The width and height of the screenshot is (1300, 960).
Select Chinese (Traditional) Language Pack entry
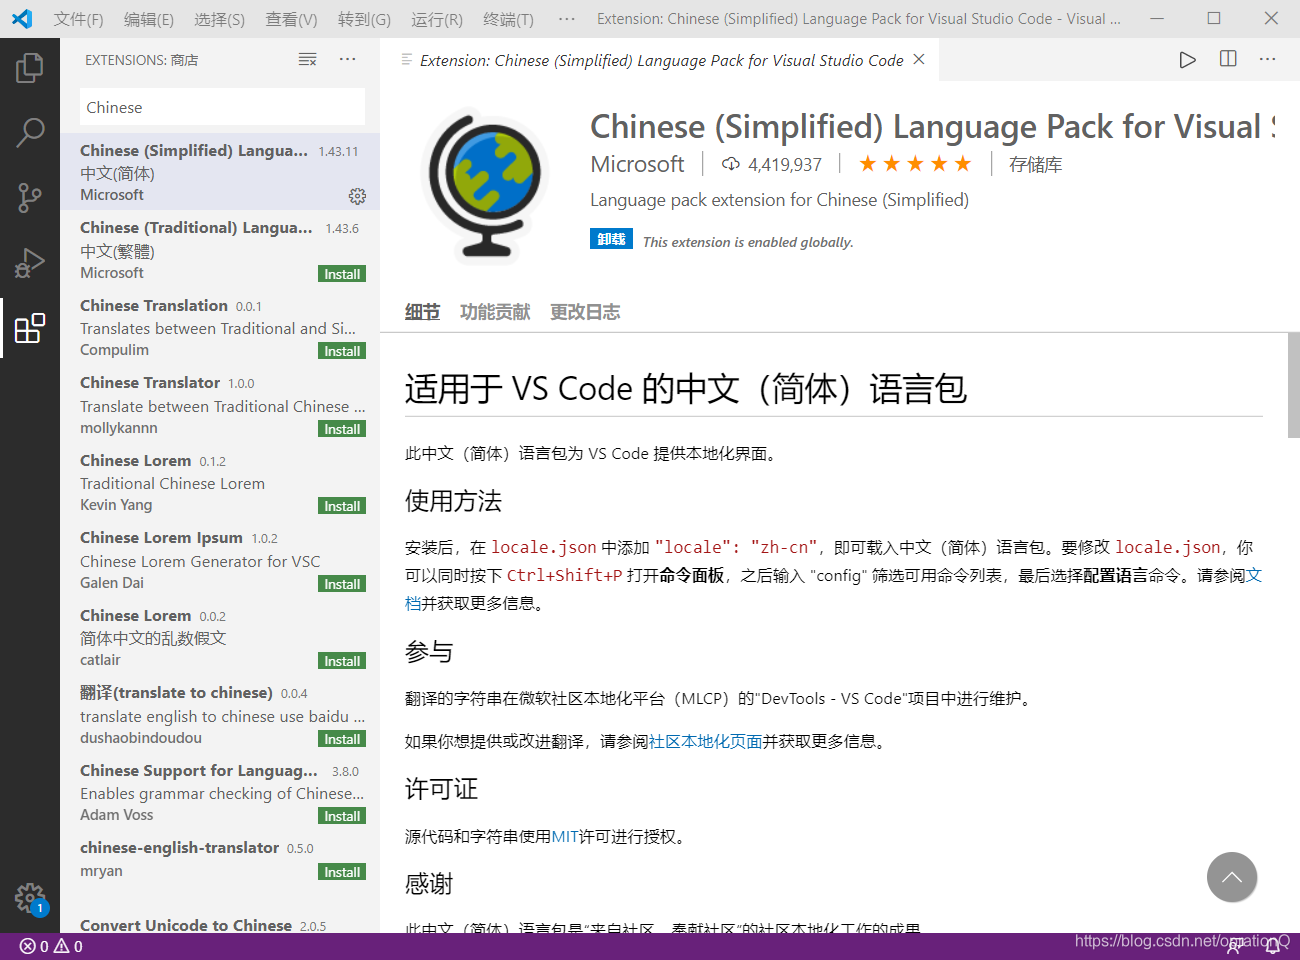click(220, 249)
